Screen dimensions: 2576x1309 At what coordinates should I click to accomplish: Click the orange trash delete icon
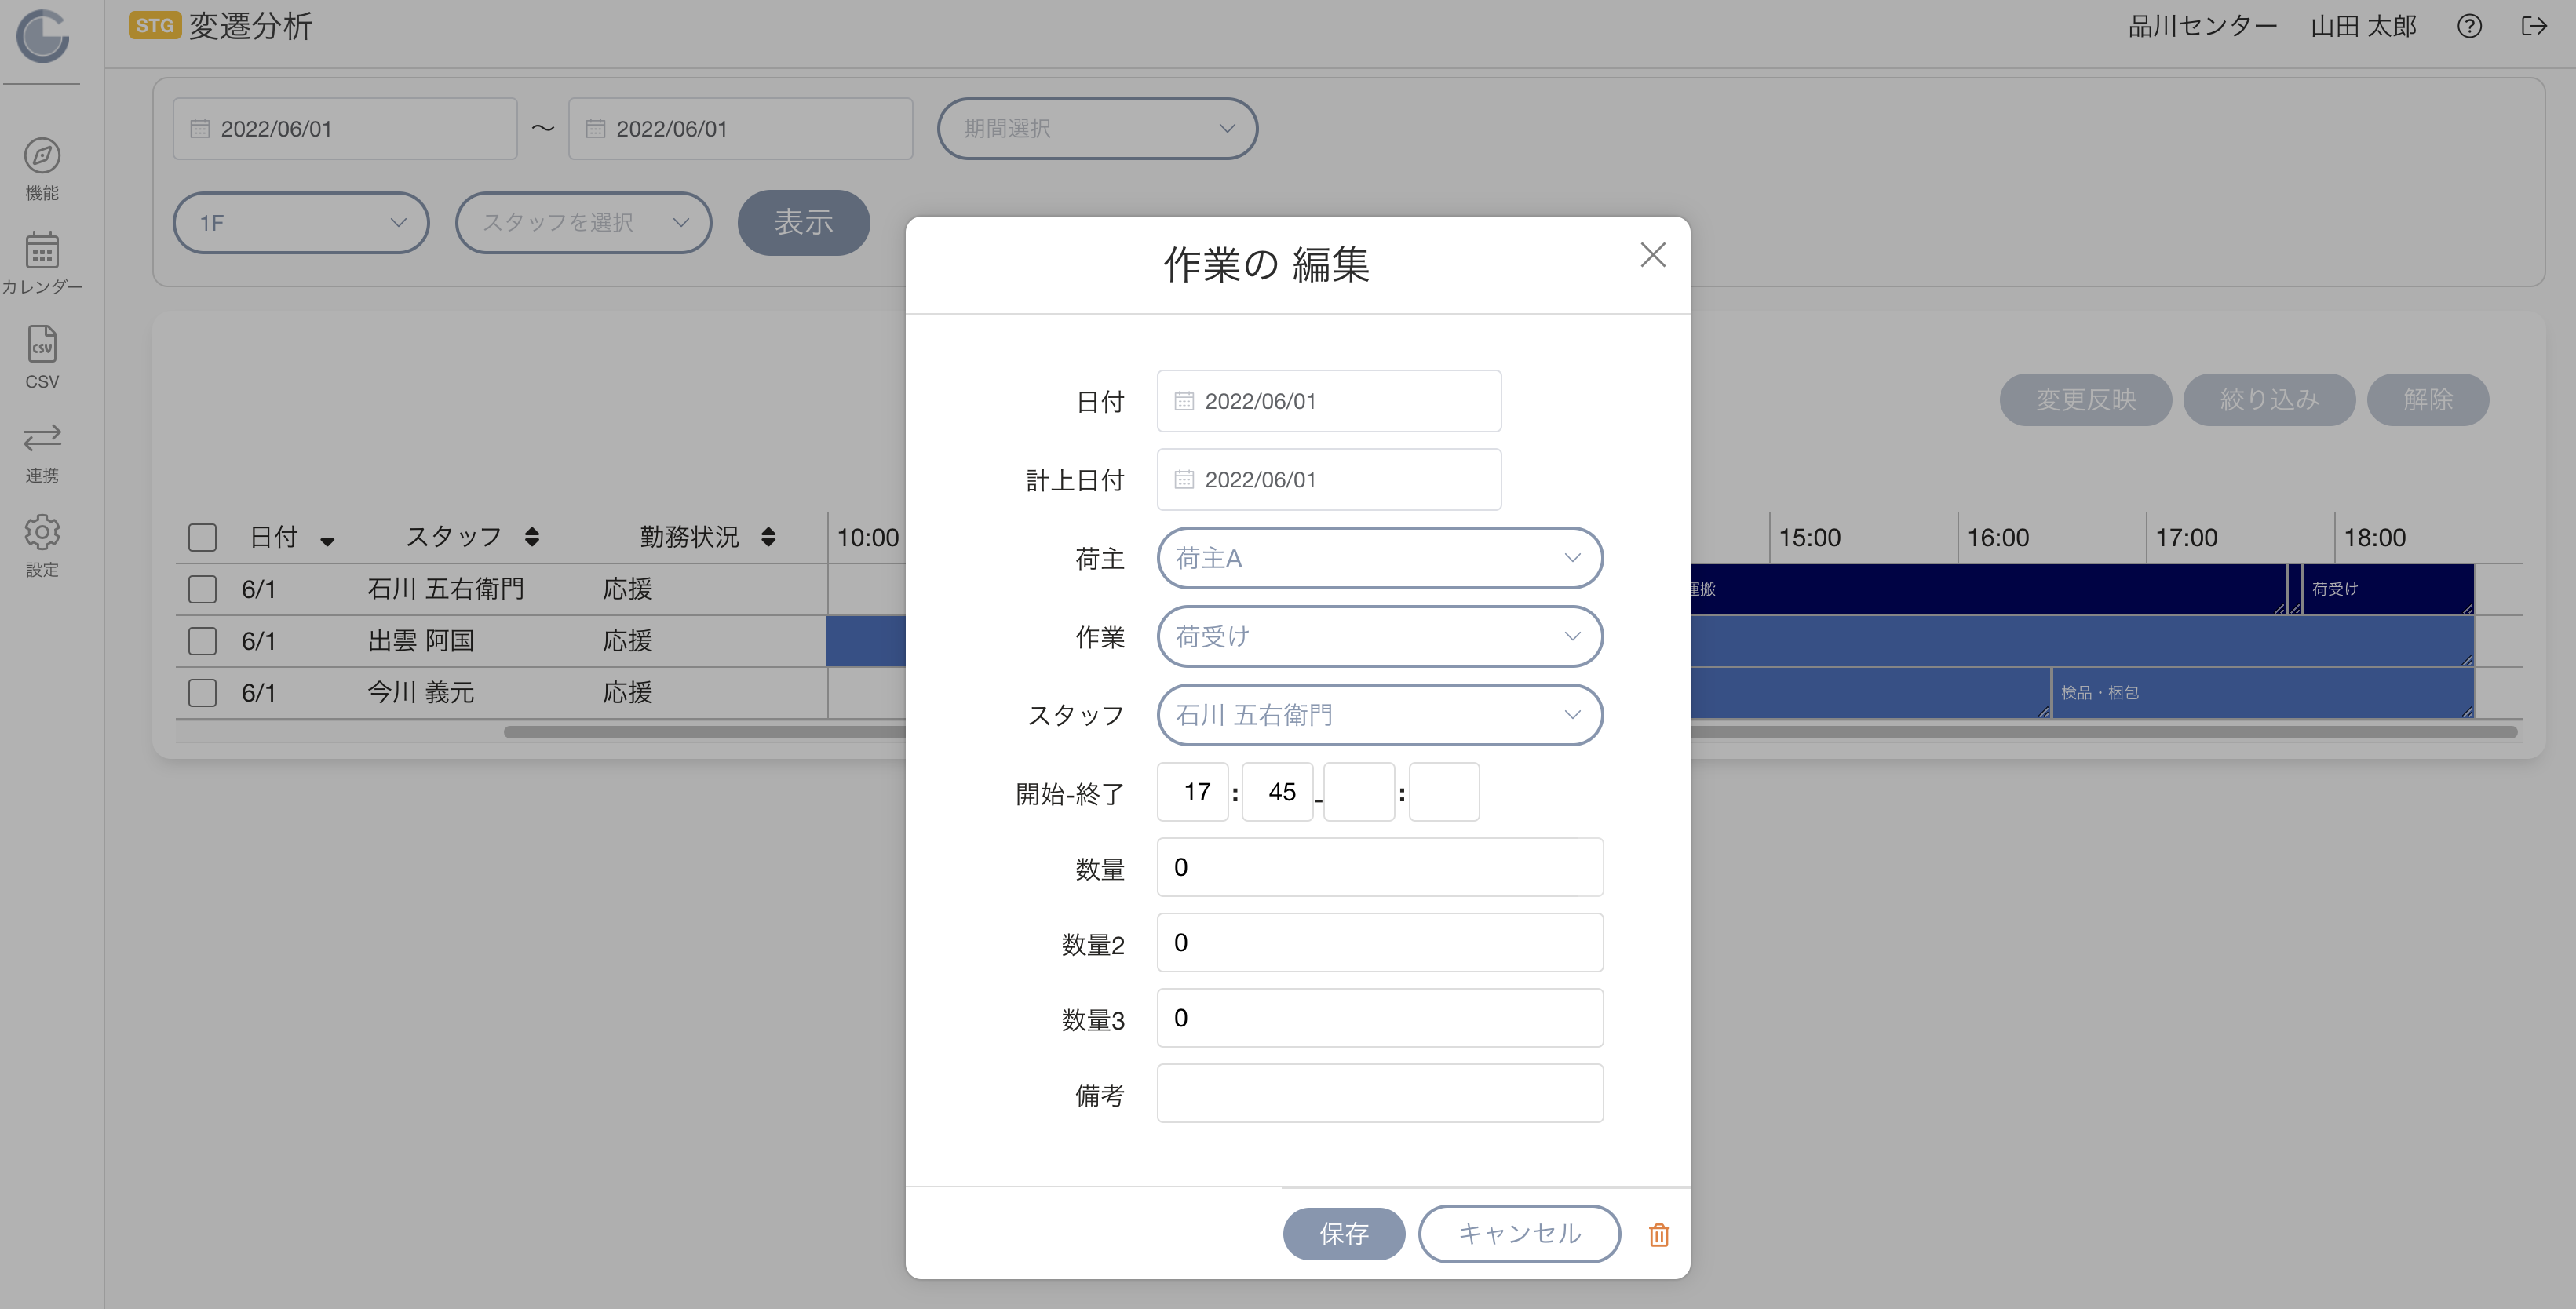point(1658,1235)
